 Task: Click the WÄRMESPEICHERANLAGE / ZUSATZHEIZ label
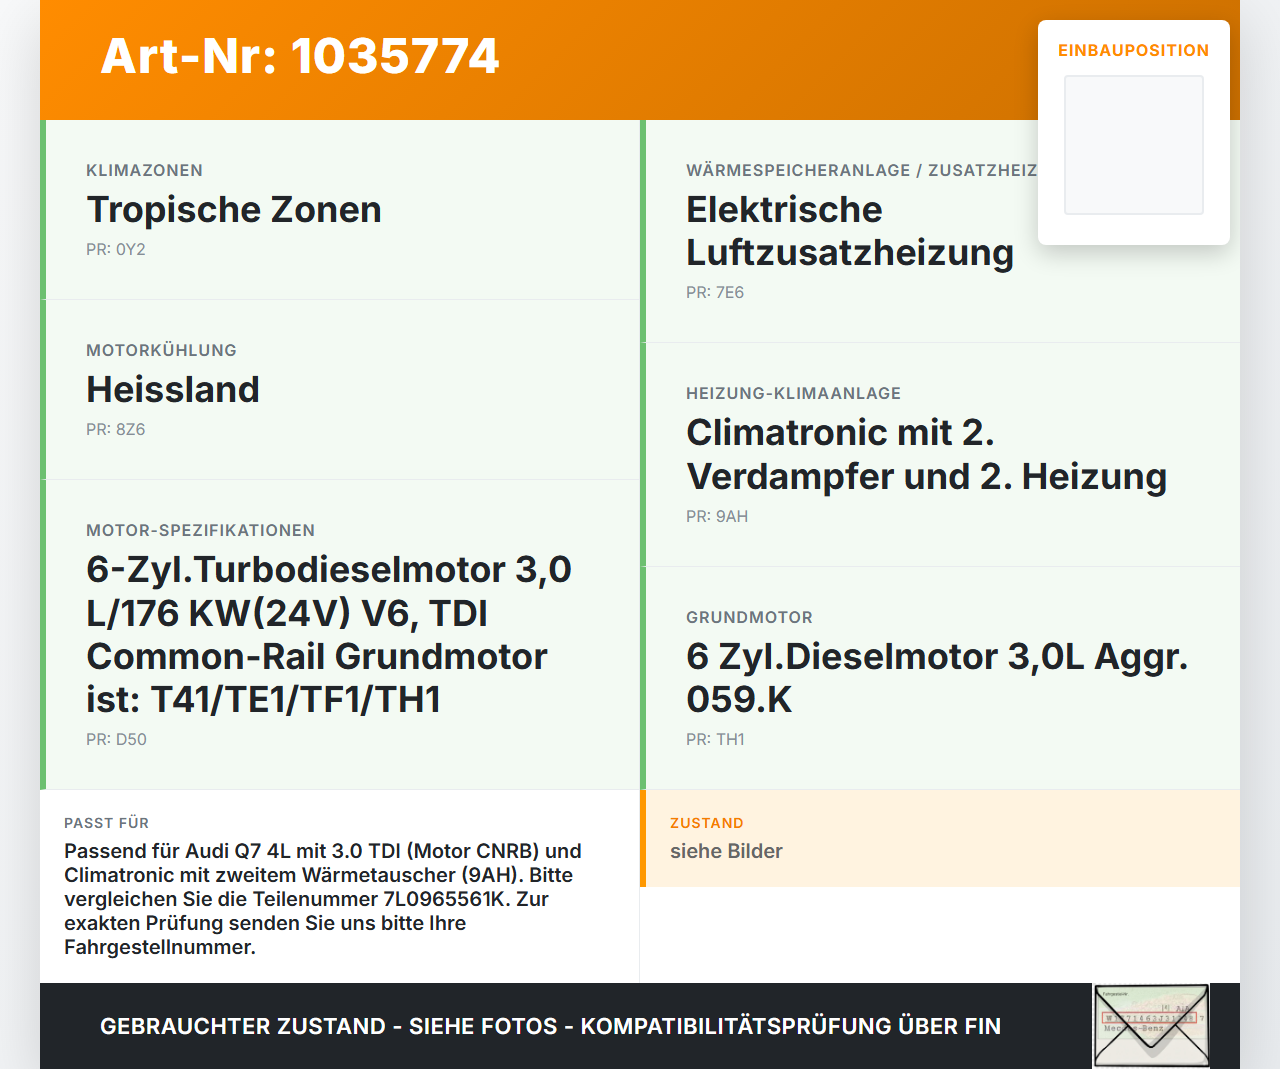pos(861,171)
